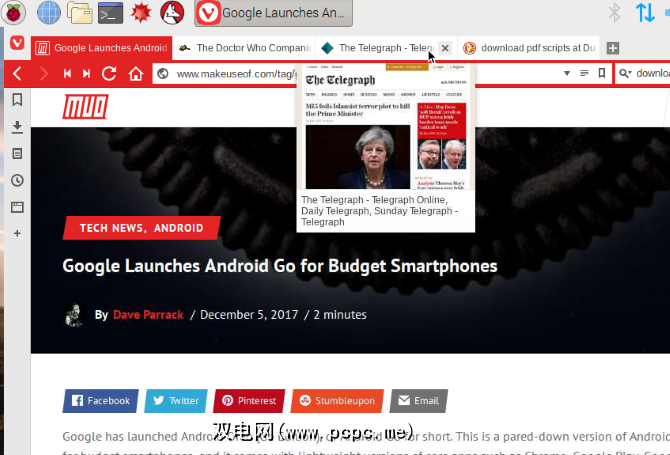The width and height of the screenshot is (670, 455).
Task: Close The Telegraph tab
Action: [445, 48]
